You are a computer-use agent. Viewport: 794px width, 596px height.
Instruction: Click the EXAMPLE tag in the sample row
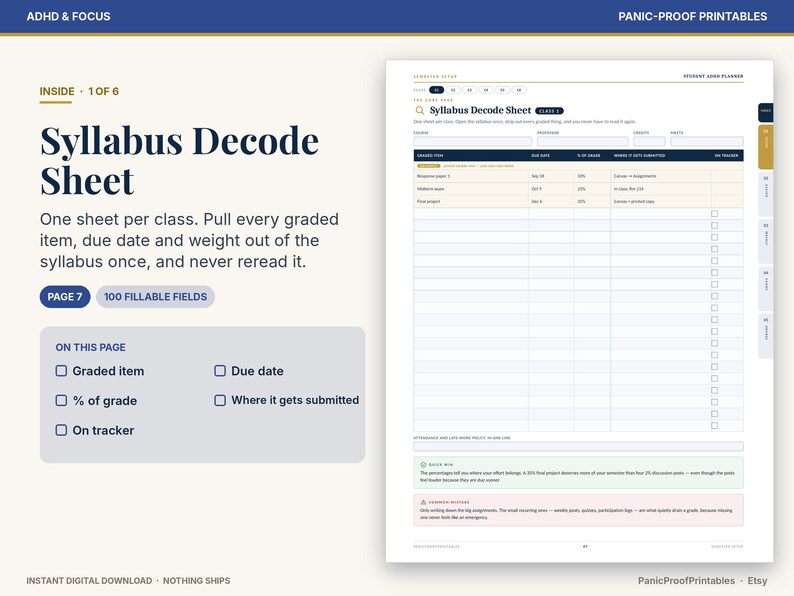coord(428,166)
